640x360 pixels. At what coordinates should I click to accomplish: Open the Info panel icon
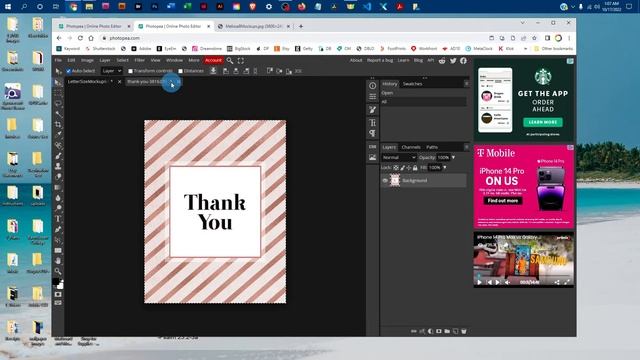point(373,86)
